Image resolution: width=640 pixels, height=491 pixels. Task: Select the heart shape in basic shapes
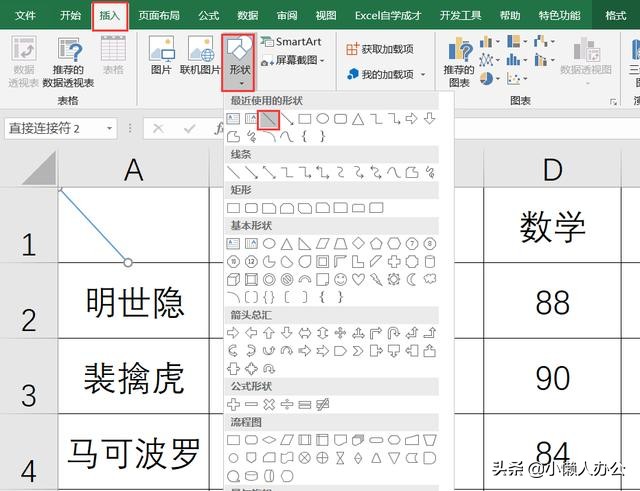point(358,280)
